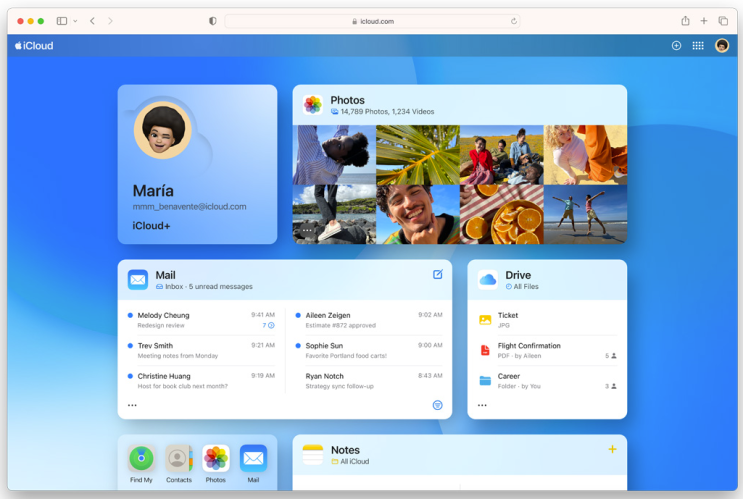
Task: Open the iCloud app launcher grid
Action: (x=698, y=45)
